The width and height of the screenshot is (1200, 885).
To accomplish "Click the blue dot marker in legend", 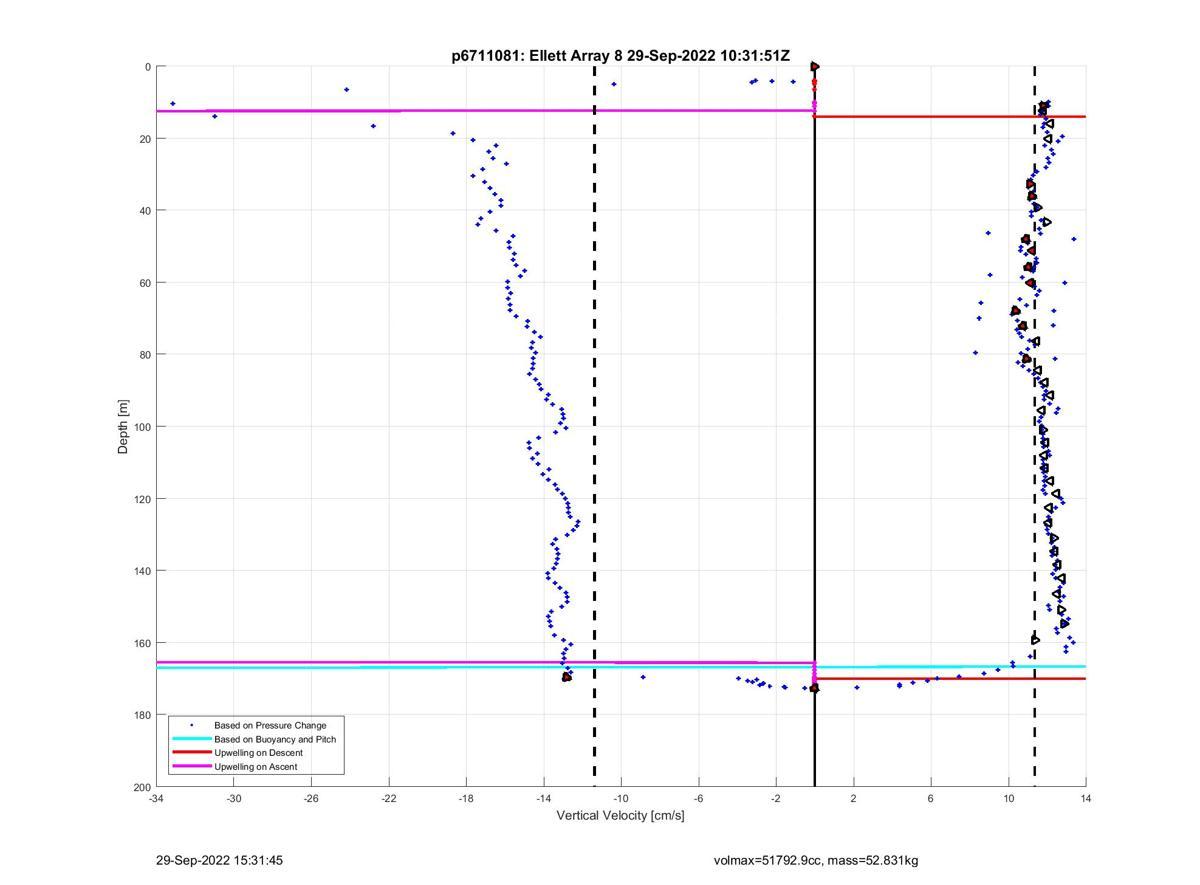I will point(191,725).
